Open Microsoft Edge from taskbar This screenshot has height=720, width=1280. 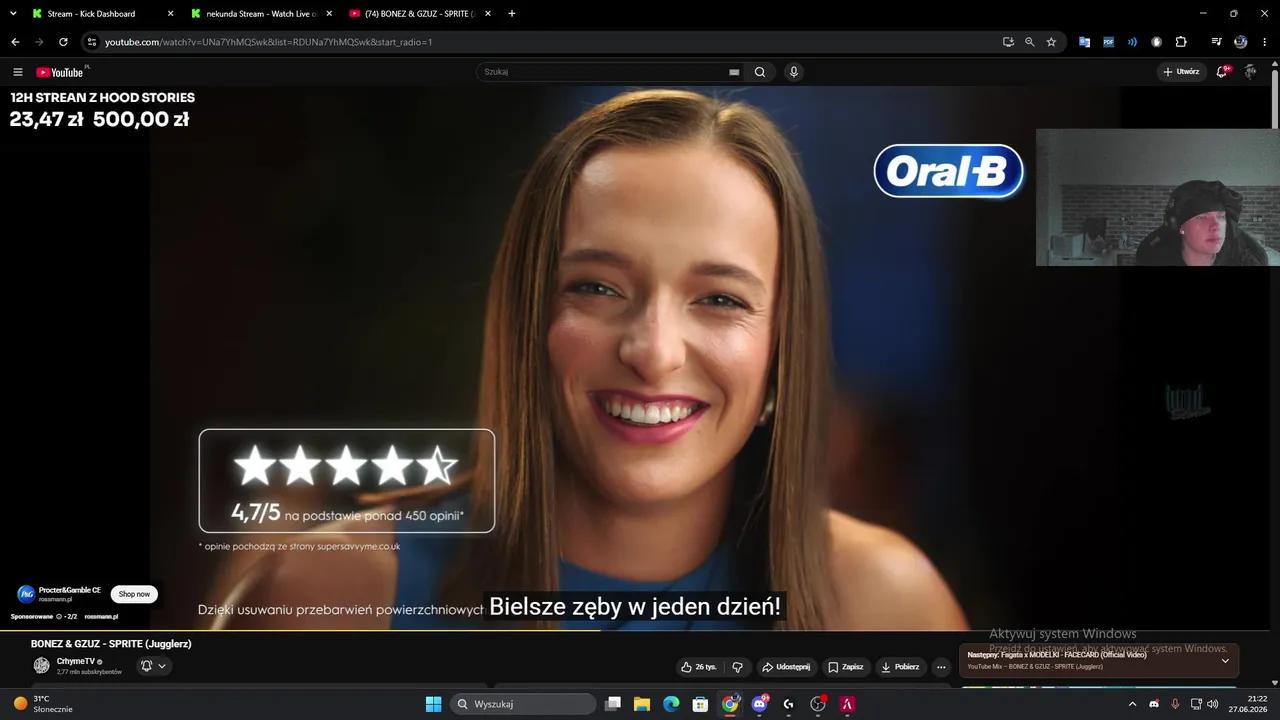671,704
